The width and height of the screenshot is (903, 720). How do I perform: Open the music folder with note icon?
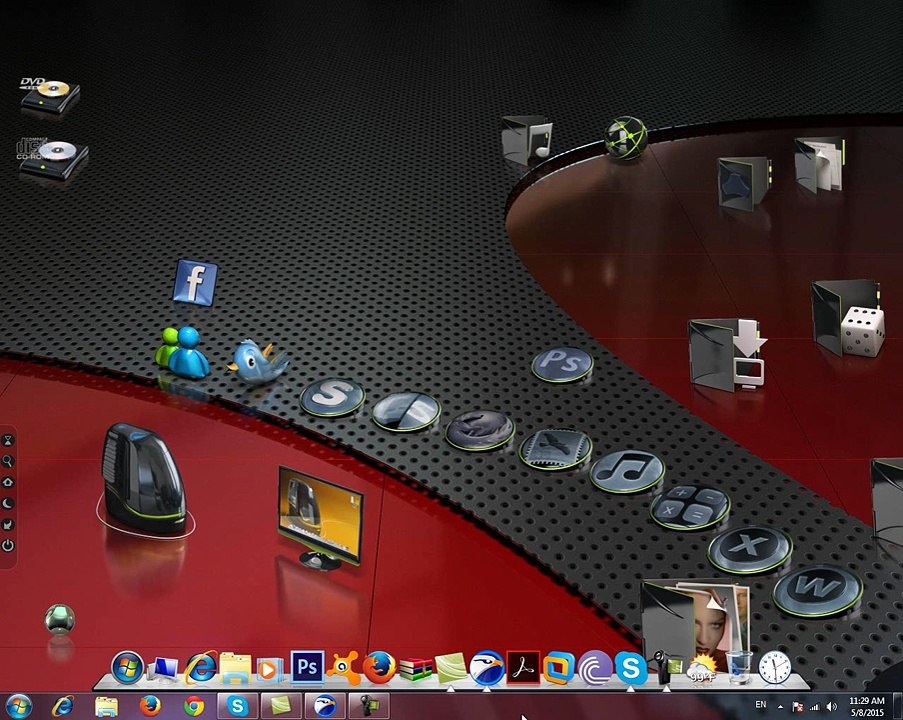click(527, 140)
